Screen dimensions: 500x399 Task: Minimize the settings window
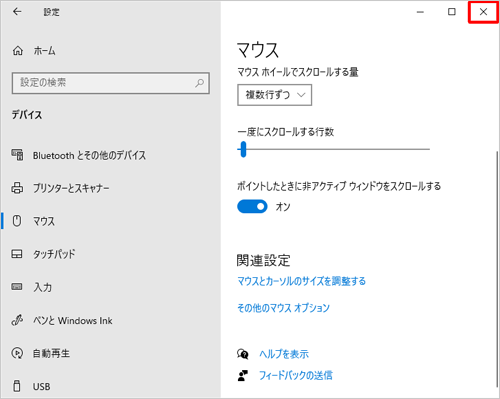coord(420,12)
